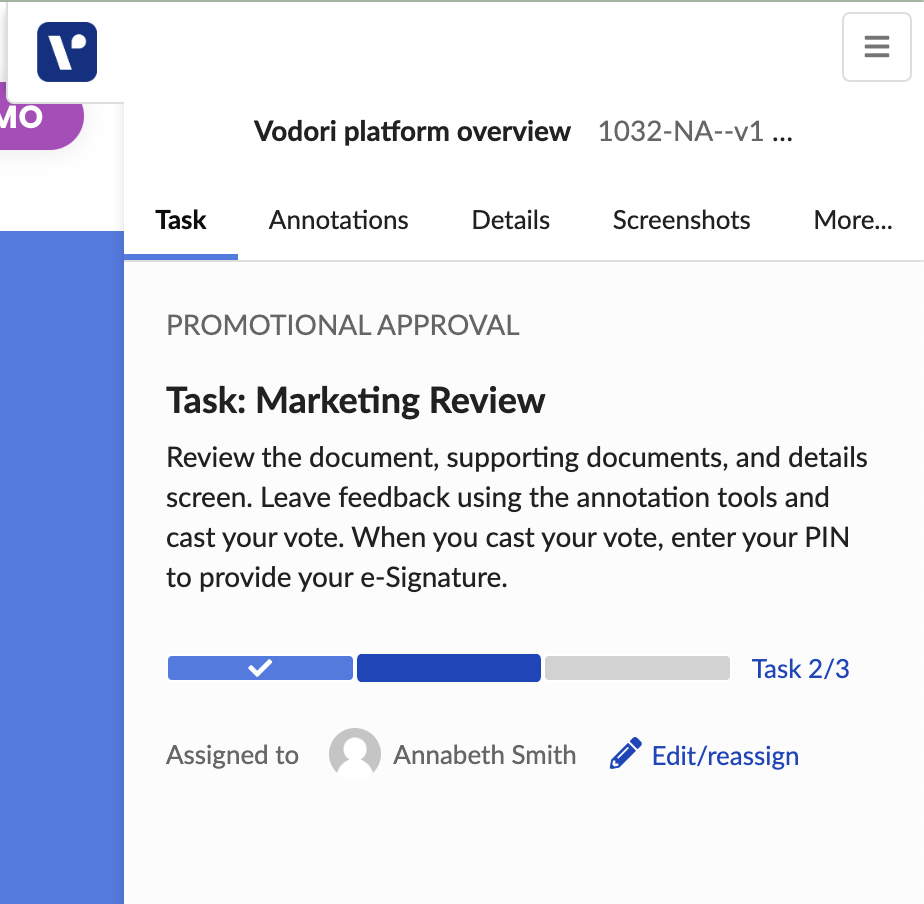Open the hamburger menu button
924x904 pixels.
(x=876, y=47)
